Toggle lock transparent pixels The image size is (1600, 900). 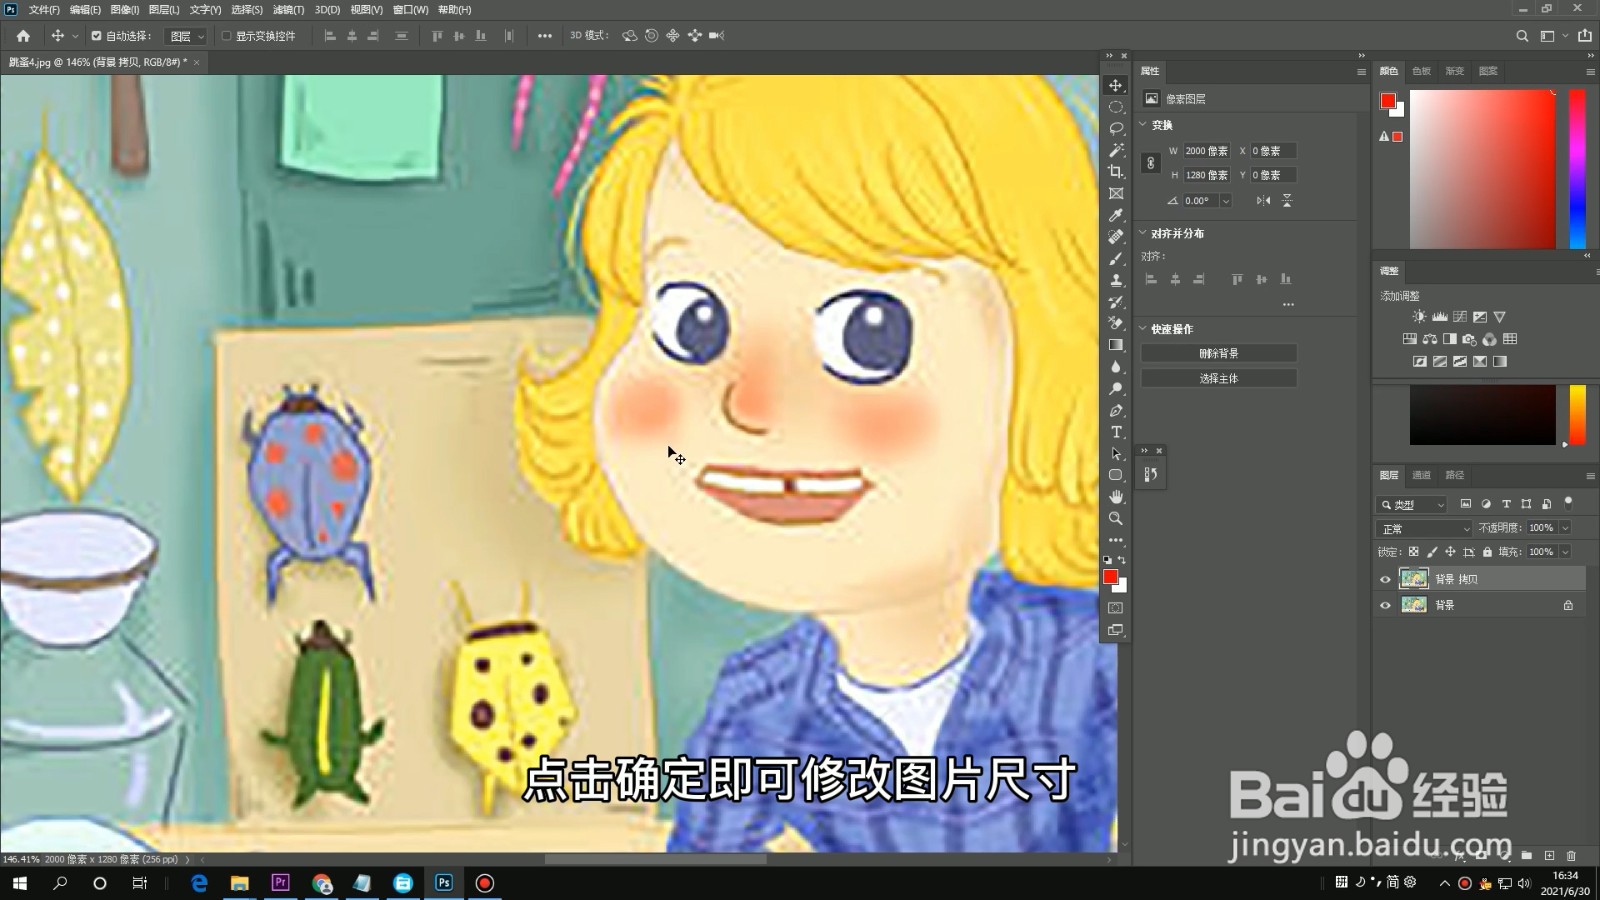1413,552
